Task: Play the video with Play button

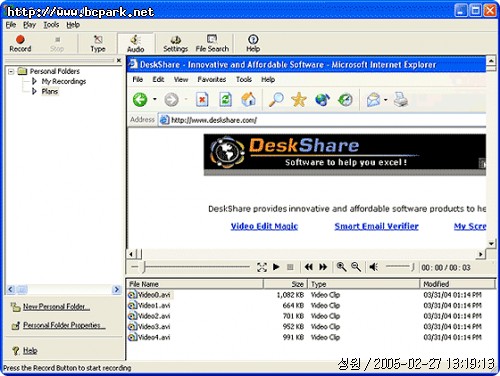Action: point(276,267)
